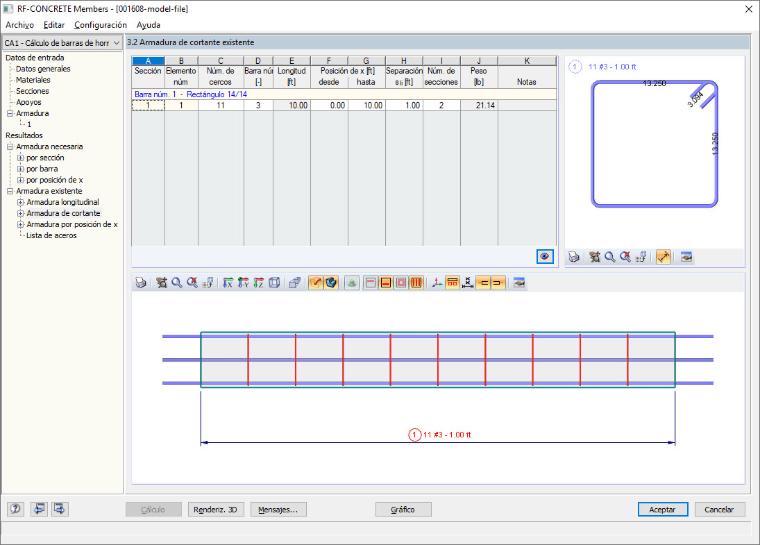Toggle the square stirrup outline display button
The height and width of the screenshot is (545, 760).
(401, 283)
